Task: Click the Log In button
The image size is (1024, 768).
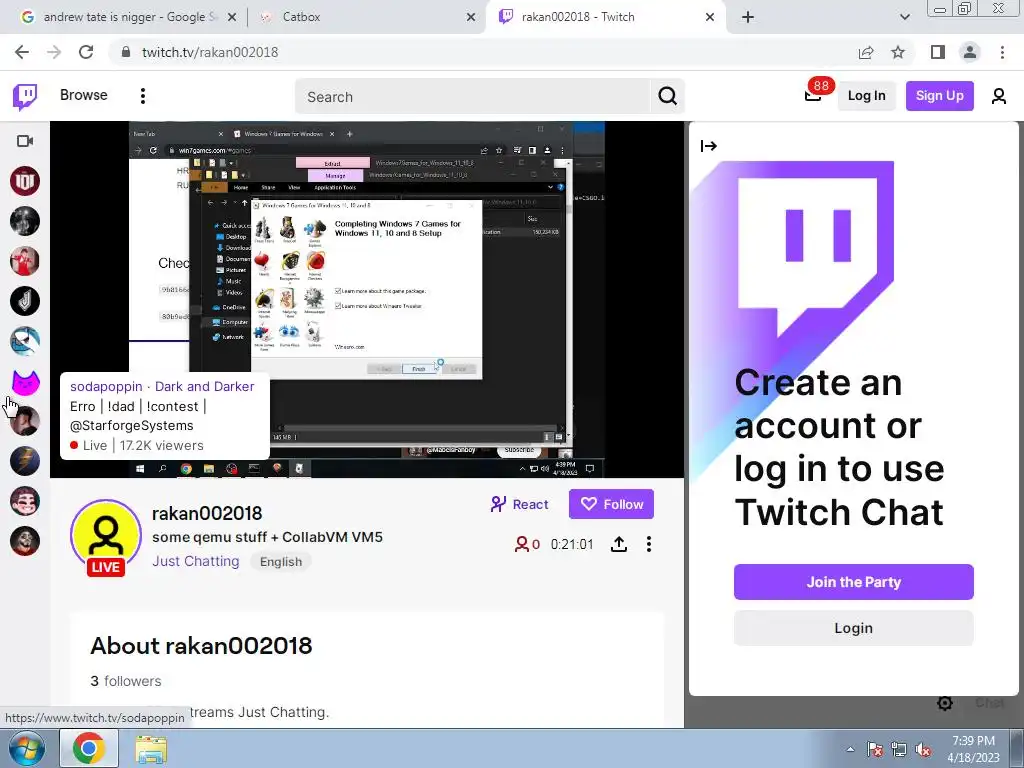Action: (867, 96)
